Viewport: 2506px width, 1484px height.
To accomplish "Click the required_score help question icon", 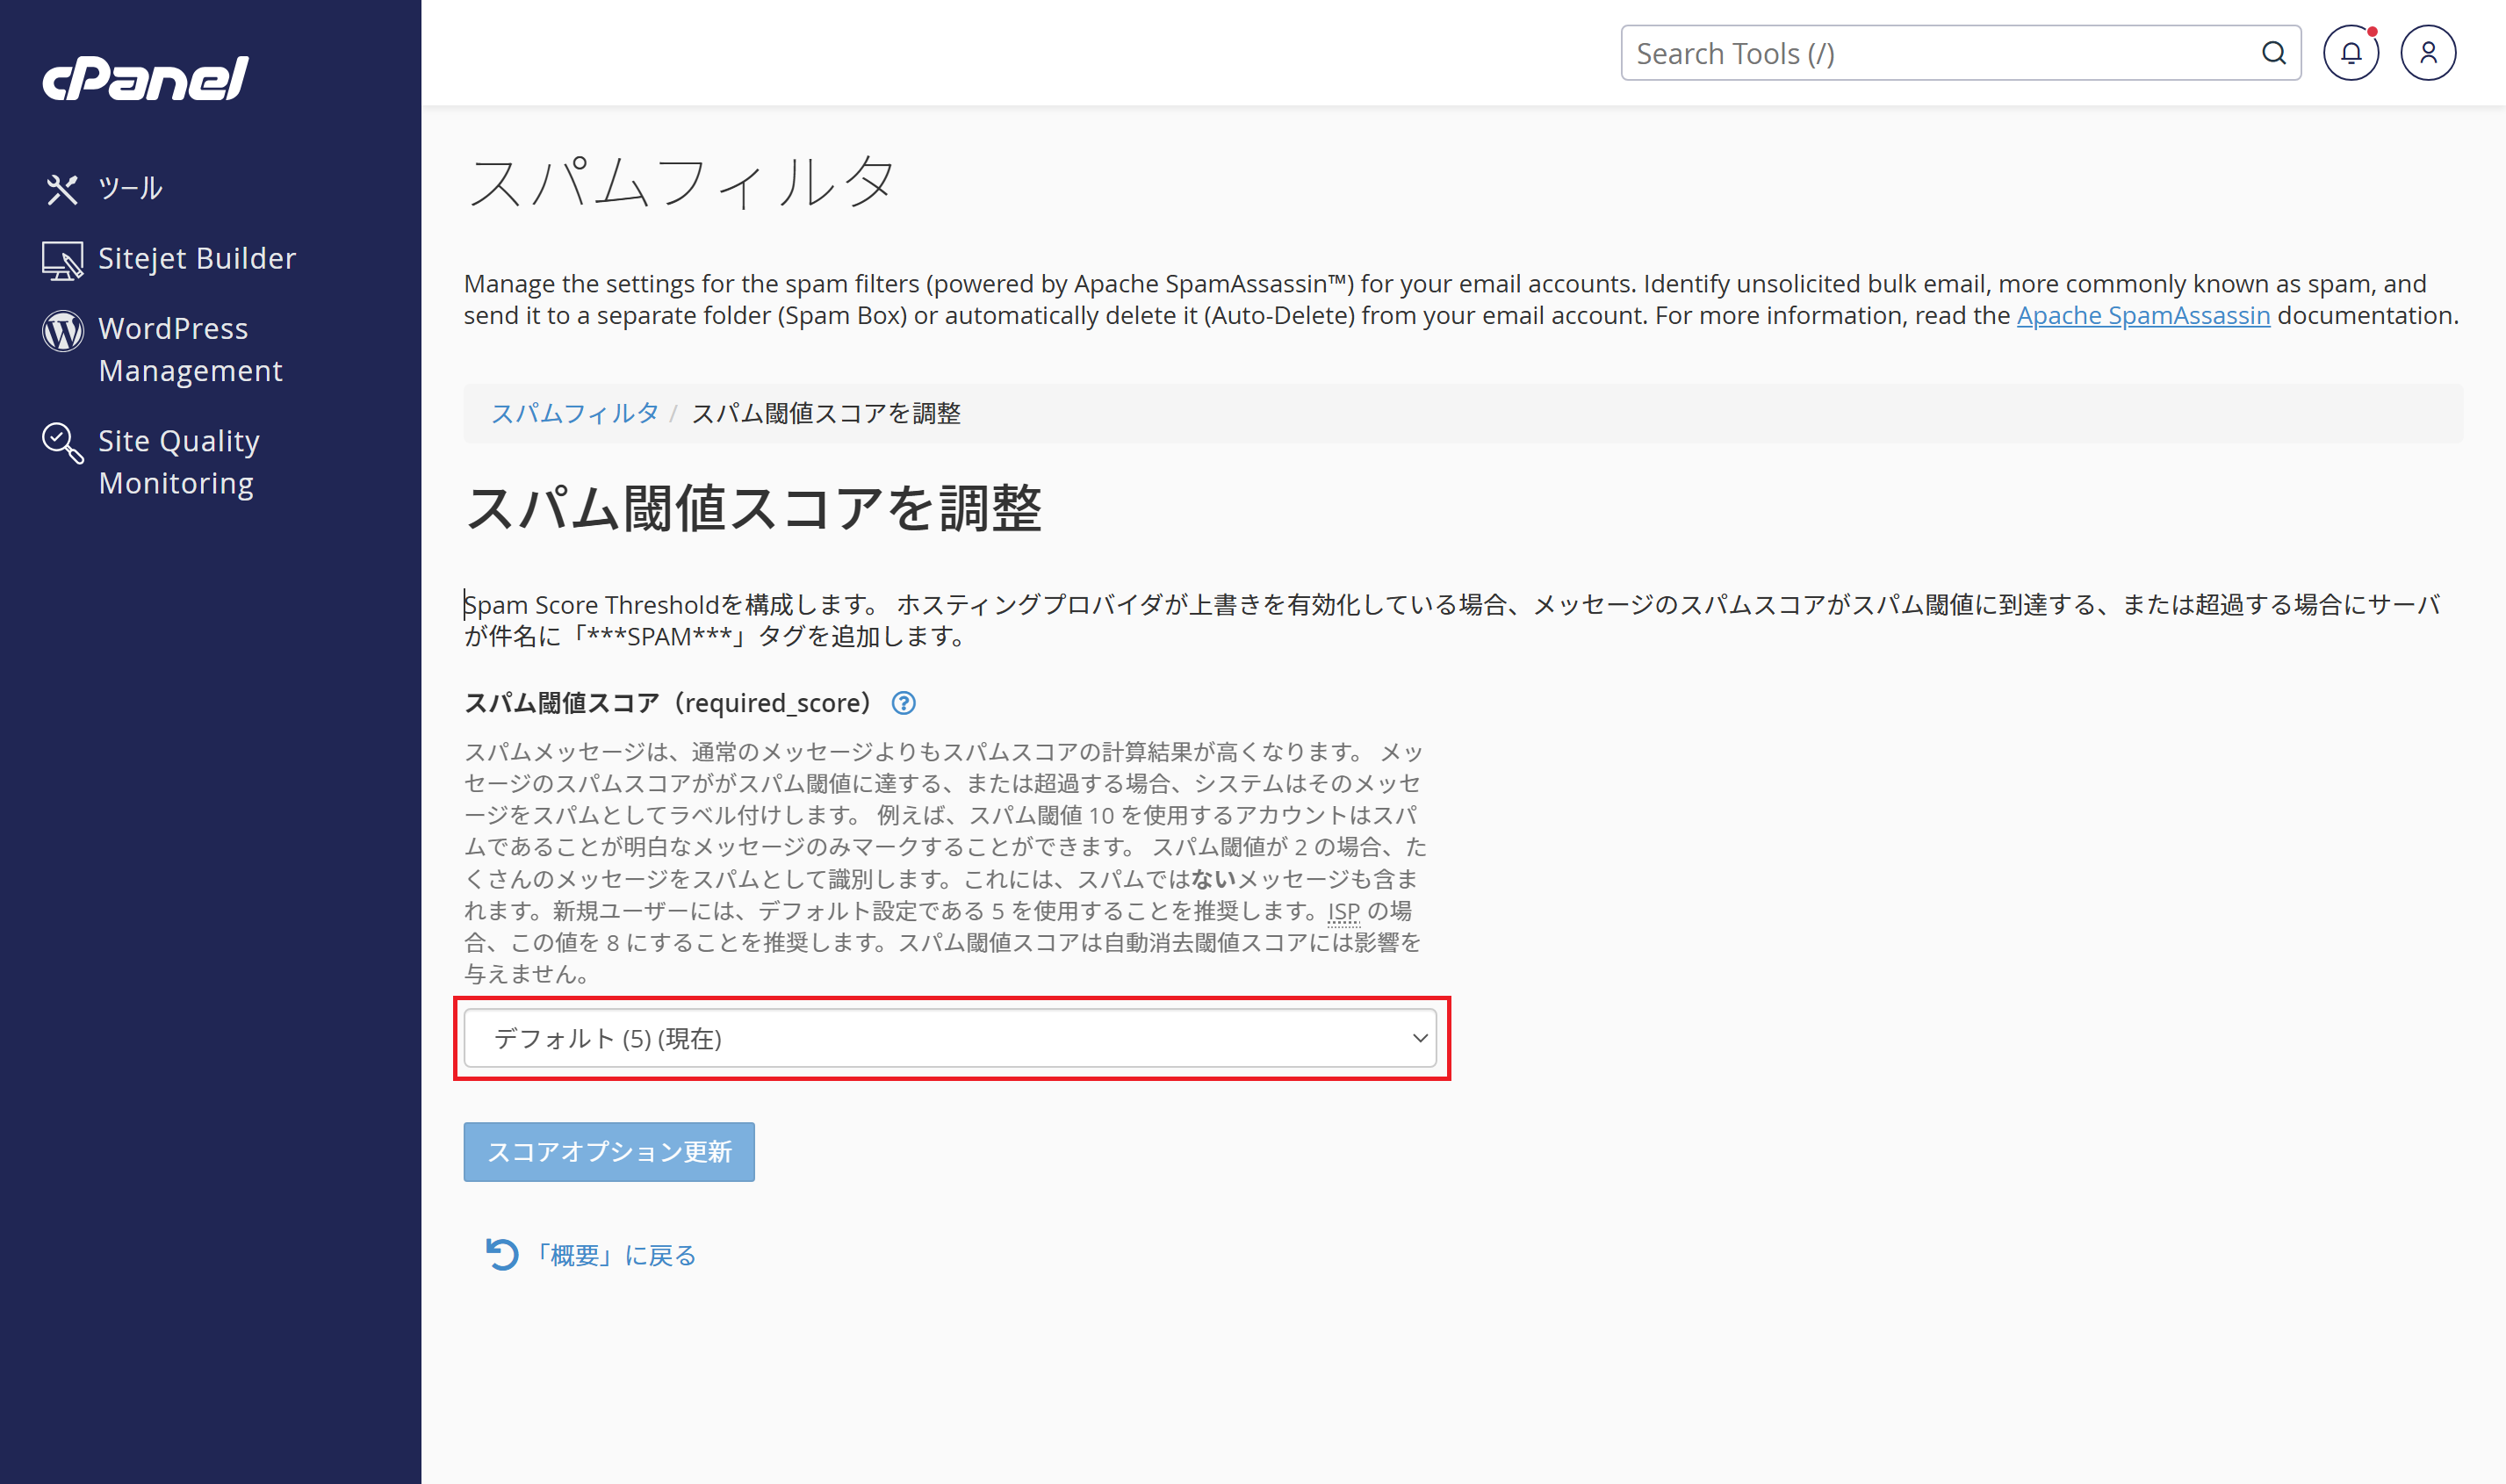I will point(903,703).
